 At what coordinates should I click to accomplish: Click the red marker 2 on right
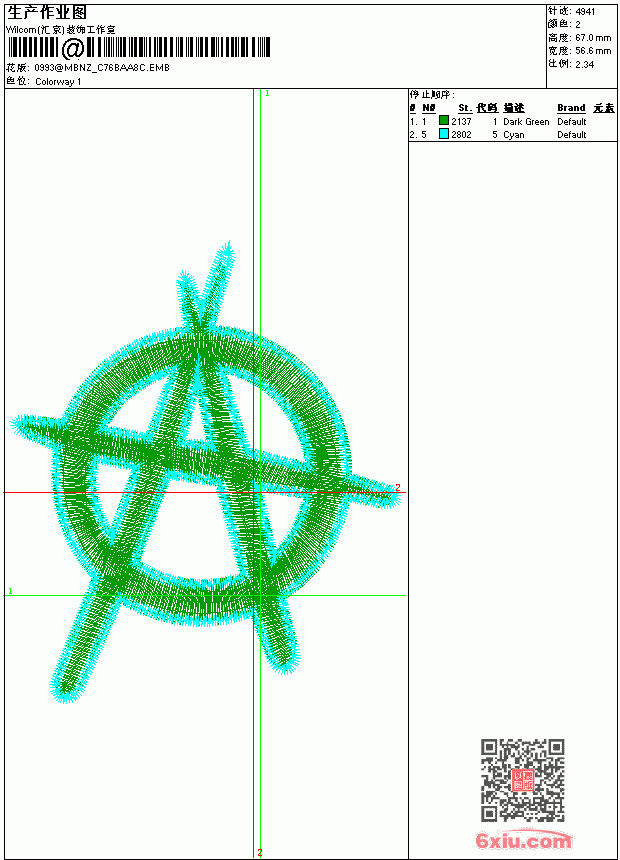398,487
